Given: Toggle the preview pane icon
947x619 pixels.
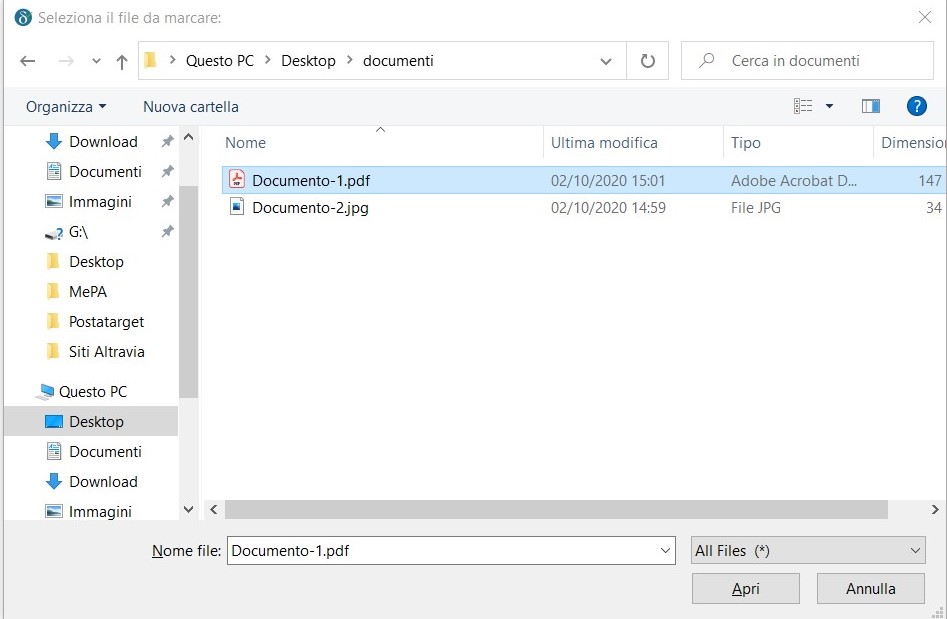Looking at the screenshot, I should 870,106.
